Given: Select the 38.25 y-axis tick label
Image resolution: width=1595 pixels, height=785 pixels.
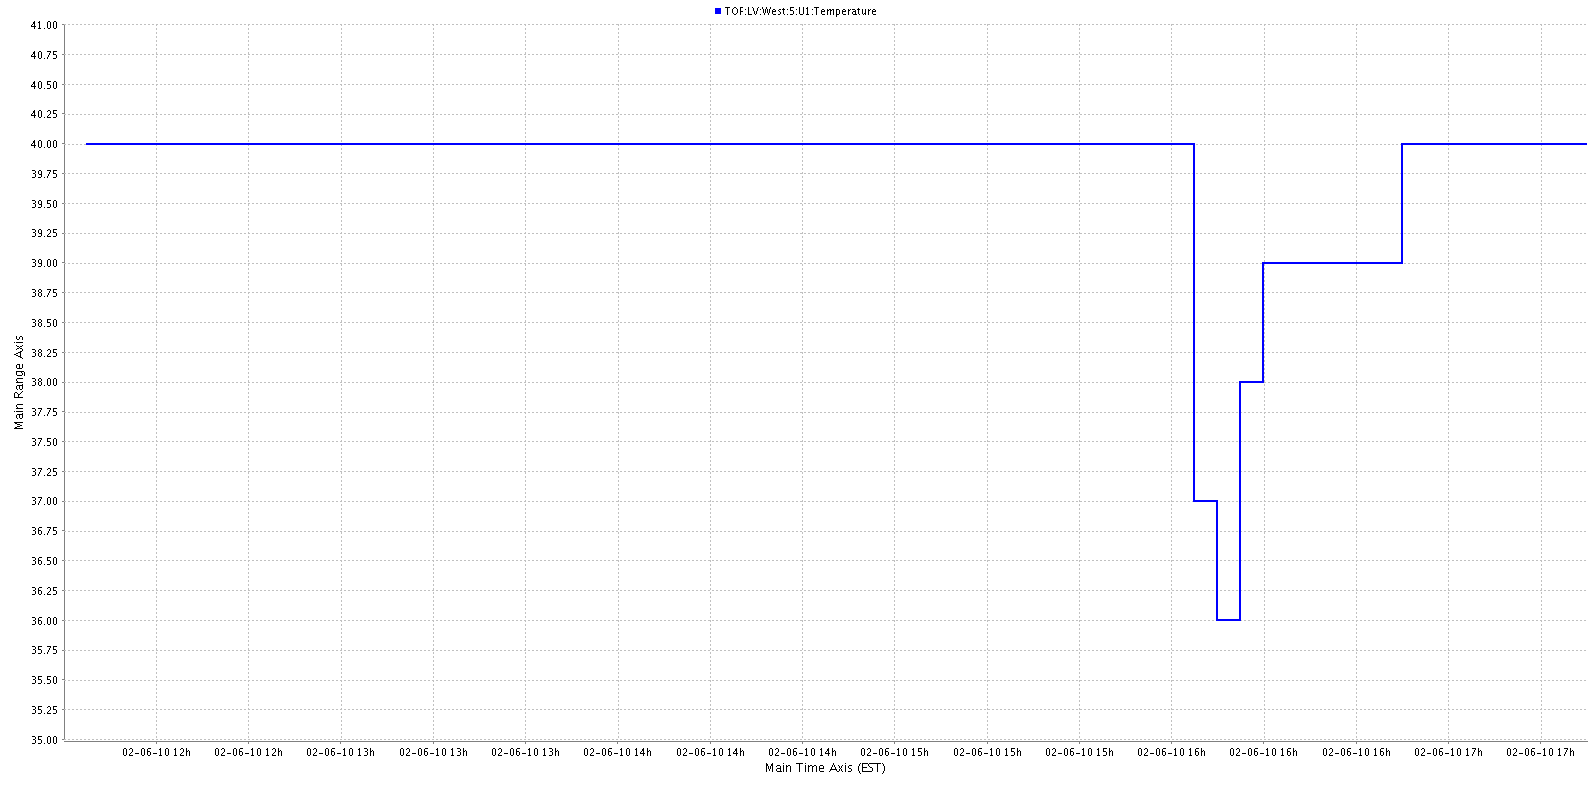Looking at the screenshot, I should [x=44, y=353].
